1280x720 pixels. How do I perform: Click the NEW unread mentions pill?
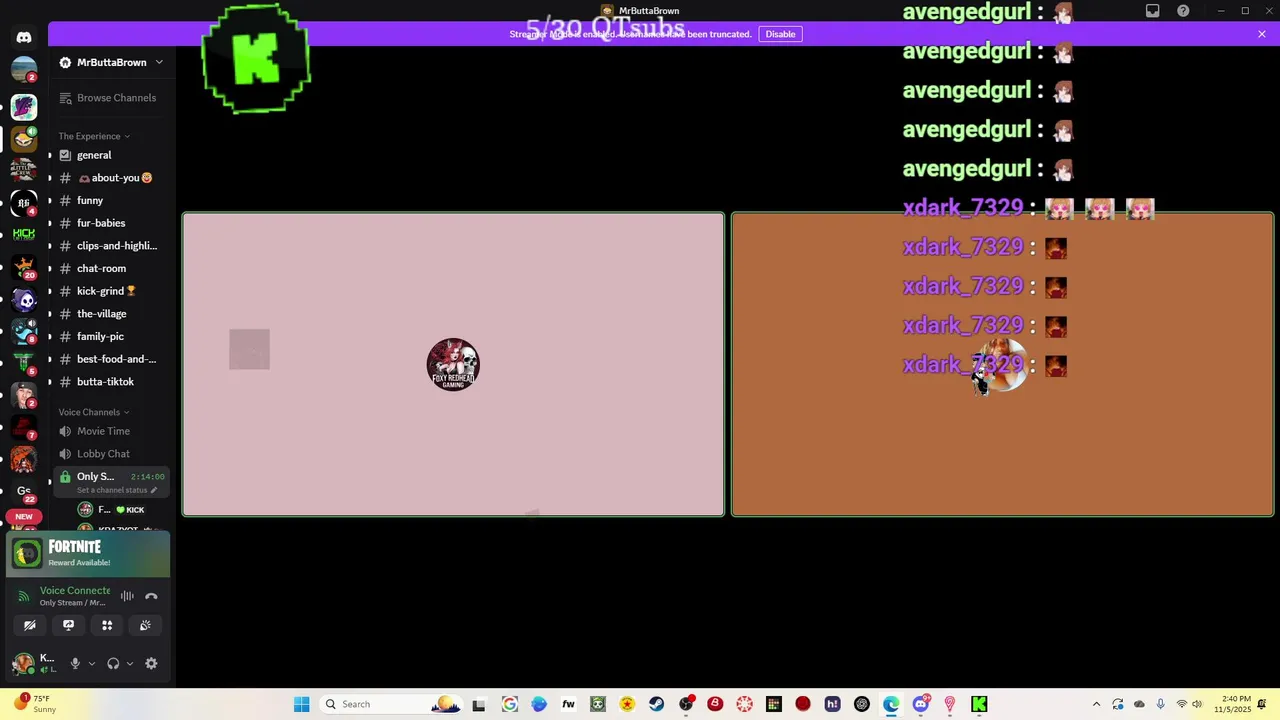tap(24, 517)
